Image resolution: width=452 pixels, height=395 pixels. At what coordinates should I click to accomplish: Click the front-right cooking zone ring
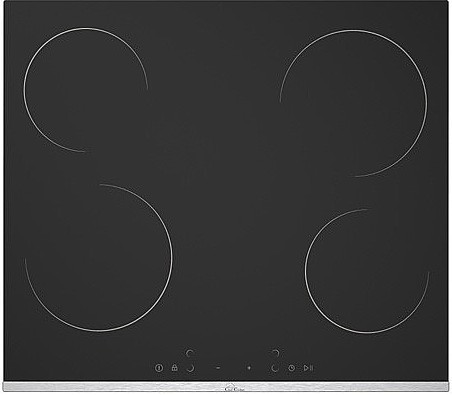coord(367,271)
